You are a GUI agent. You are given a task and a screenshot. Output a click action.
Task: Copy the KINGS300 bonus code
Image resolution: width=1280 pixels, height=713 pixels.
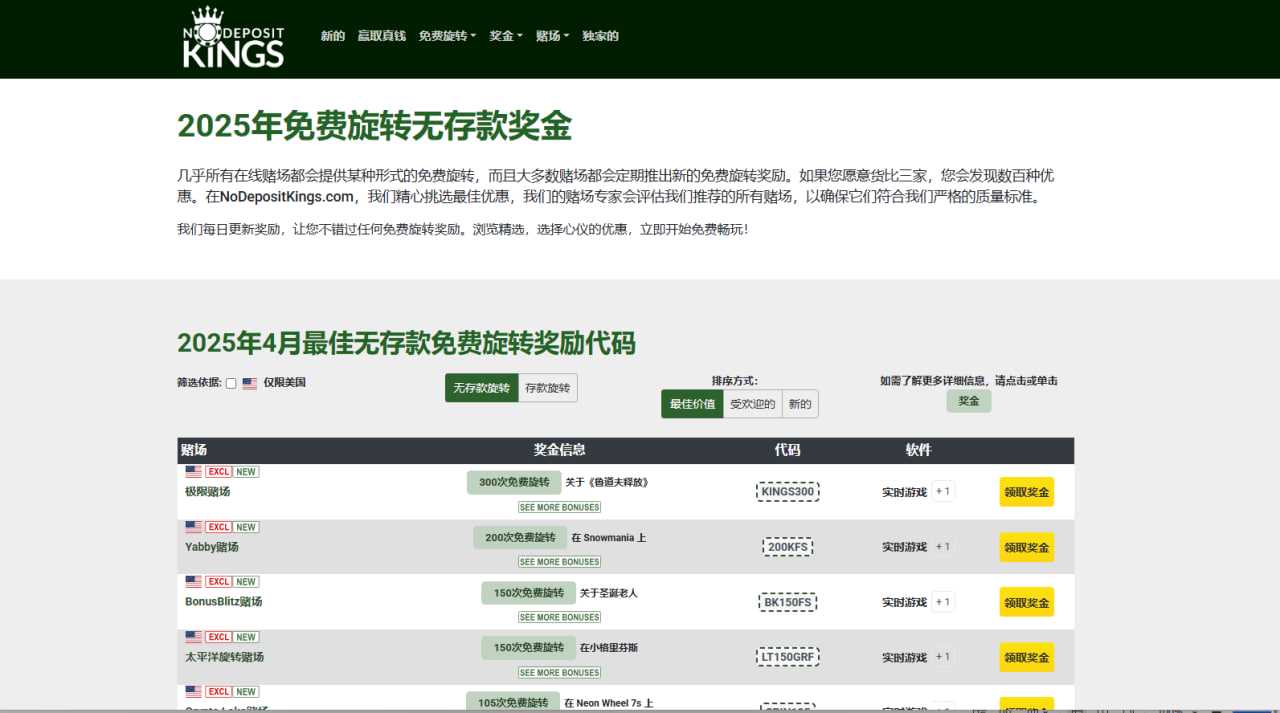click(x=787, y=491)
